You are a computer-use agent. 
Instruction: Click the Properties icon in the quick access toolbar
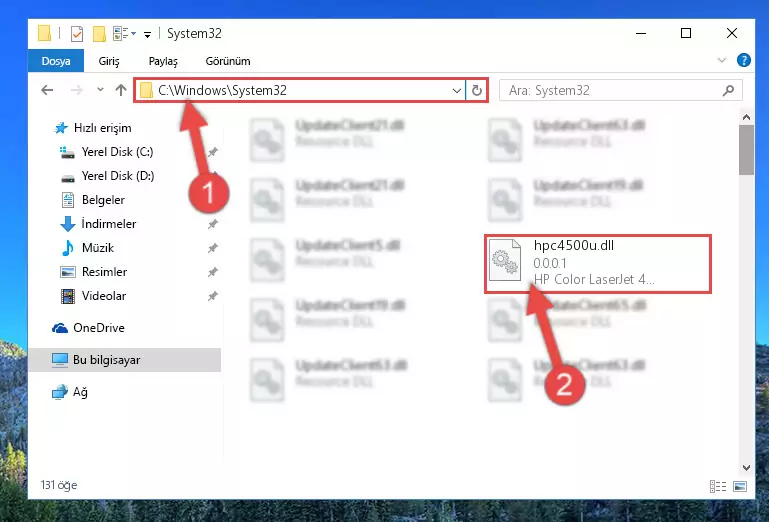coord(77,34)
